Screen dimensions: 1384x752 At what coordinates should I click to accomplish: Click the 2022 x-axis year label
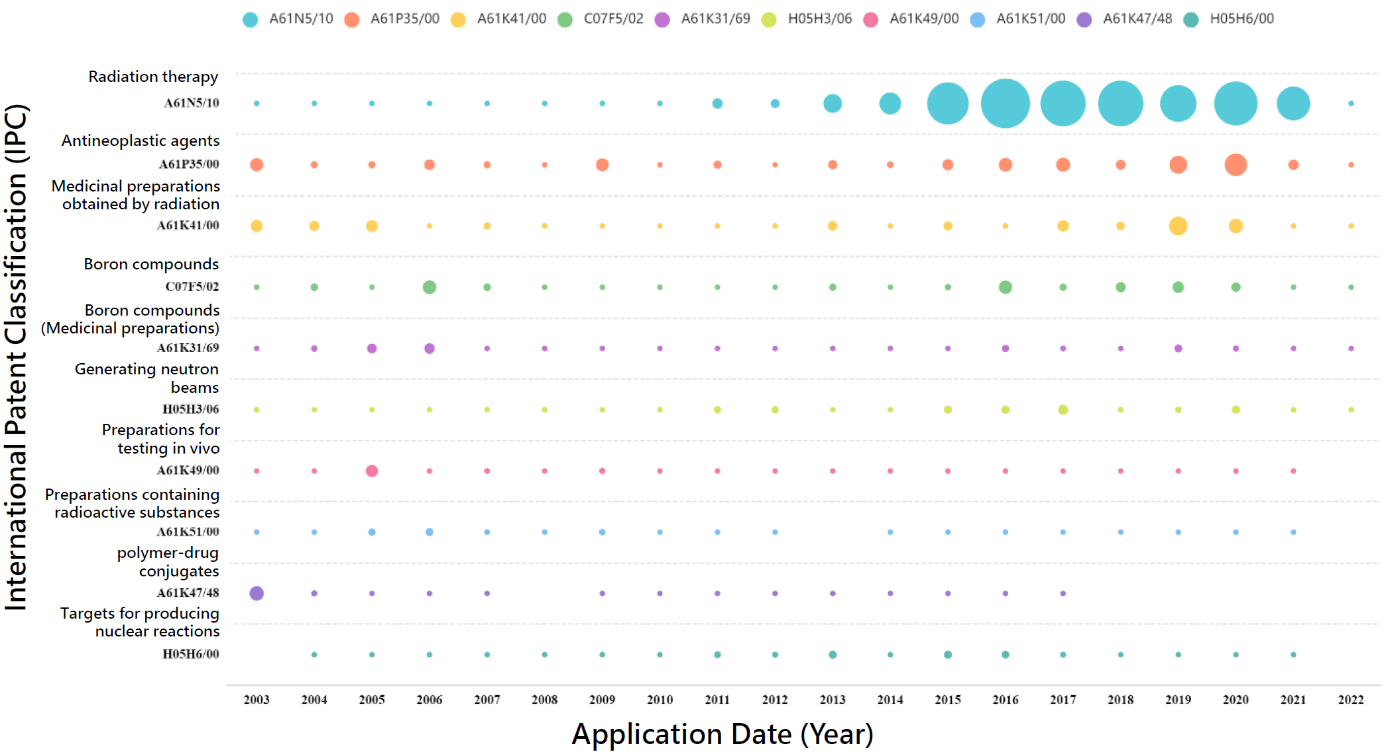point(1351,699)
